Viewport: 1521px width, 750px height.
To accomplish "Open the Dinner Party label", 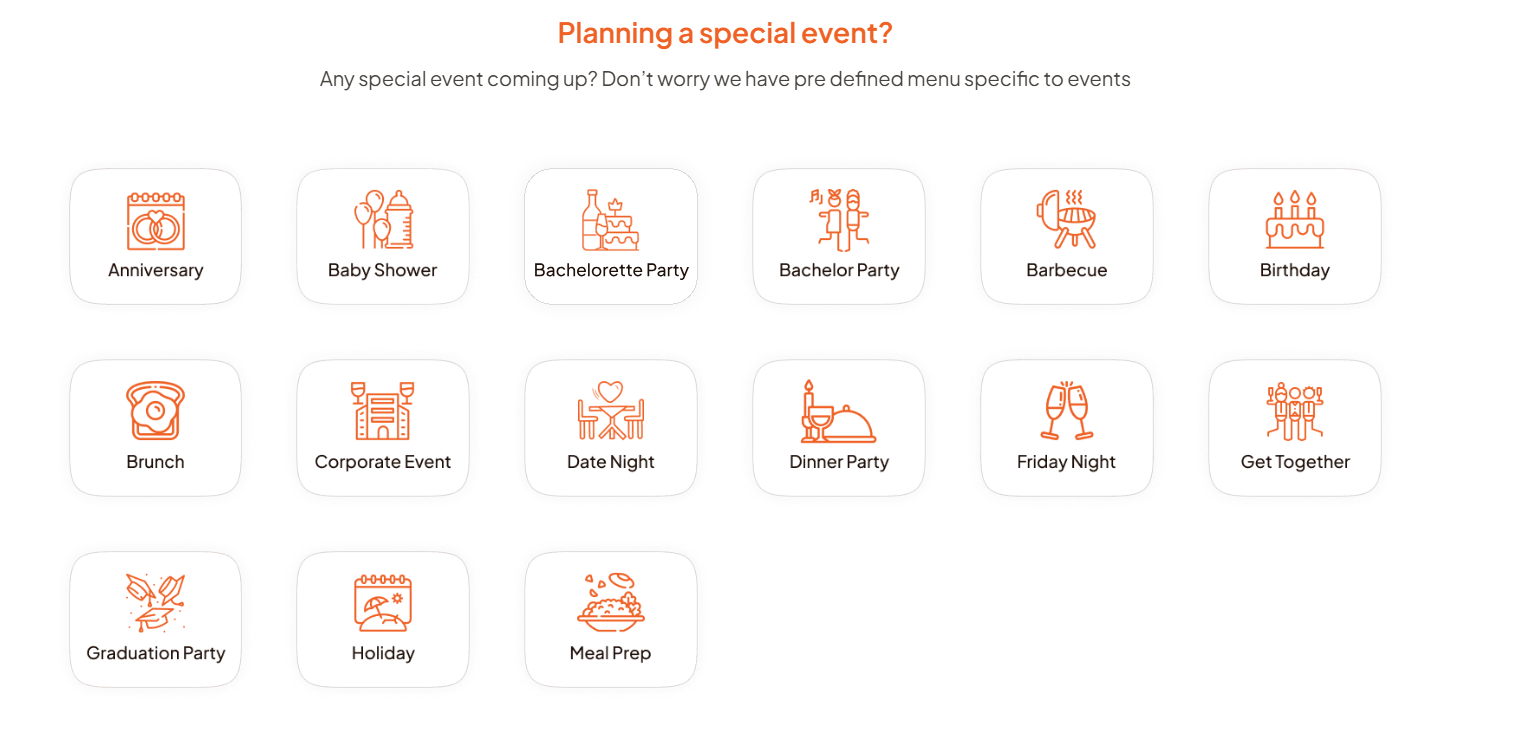I will (839, 462).
